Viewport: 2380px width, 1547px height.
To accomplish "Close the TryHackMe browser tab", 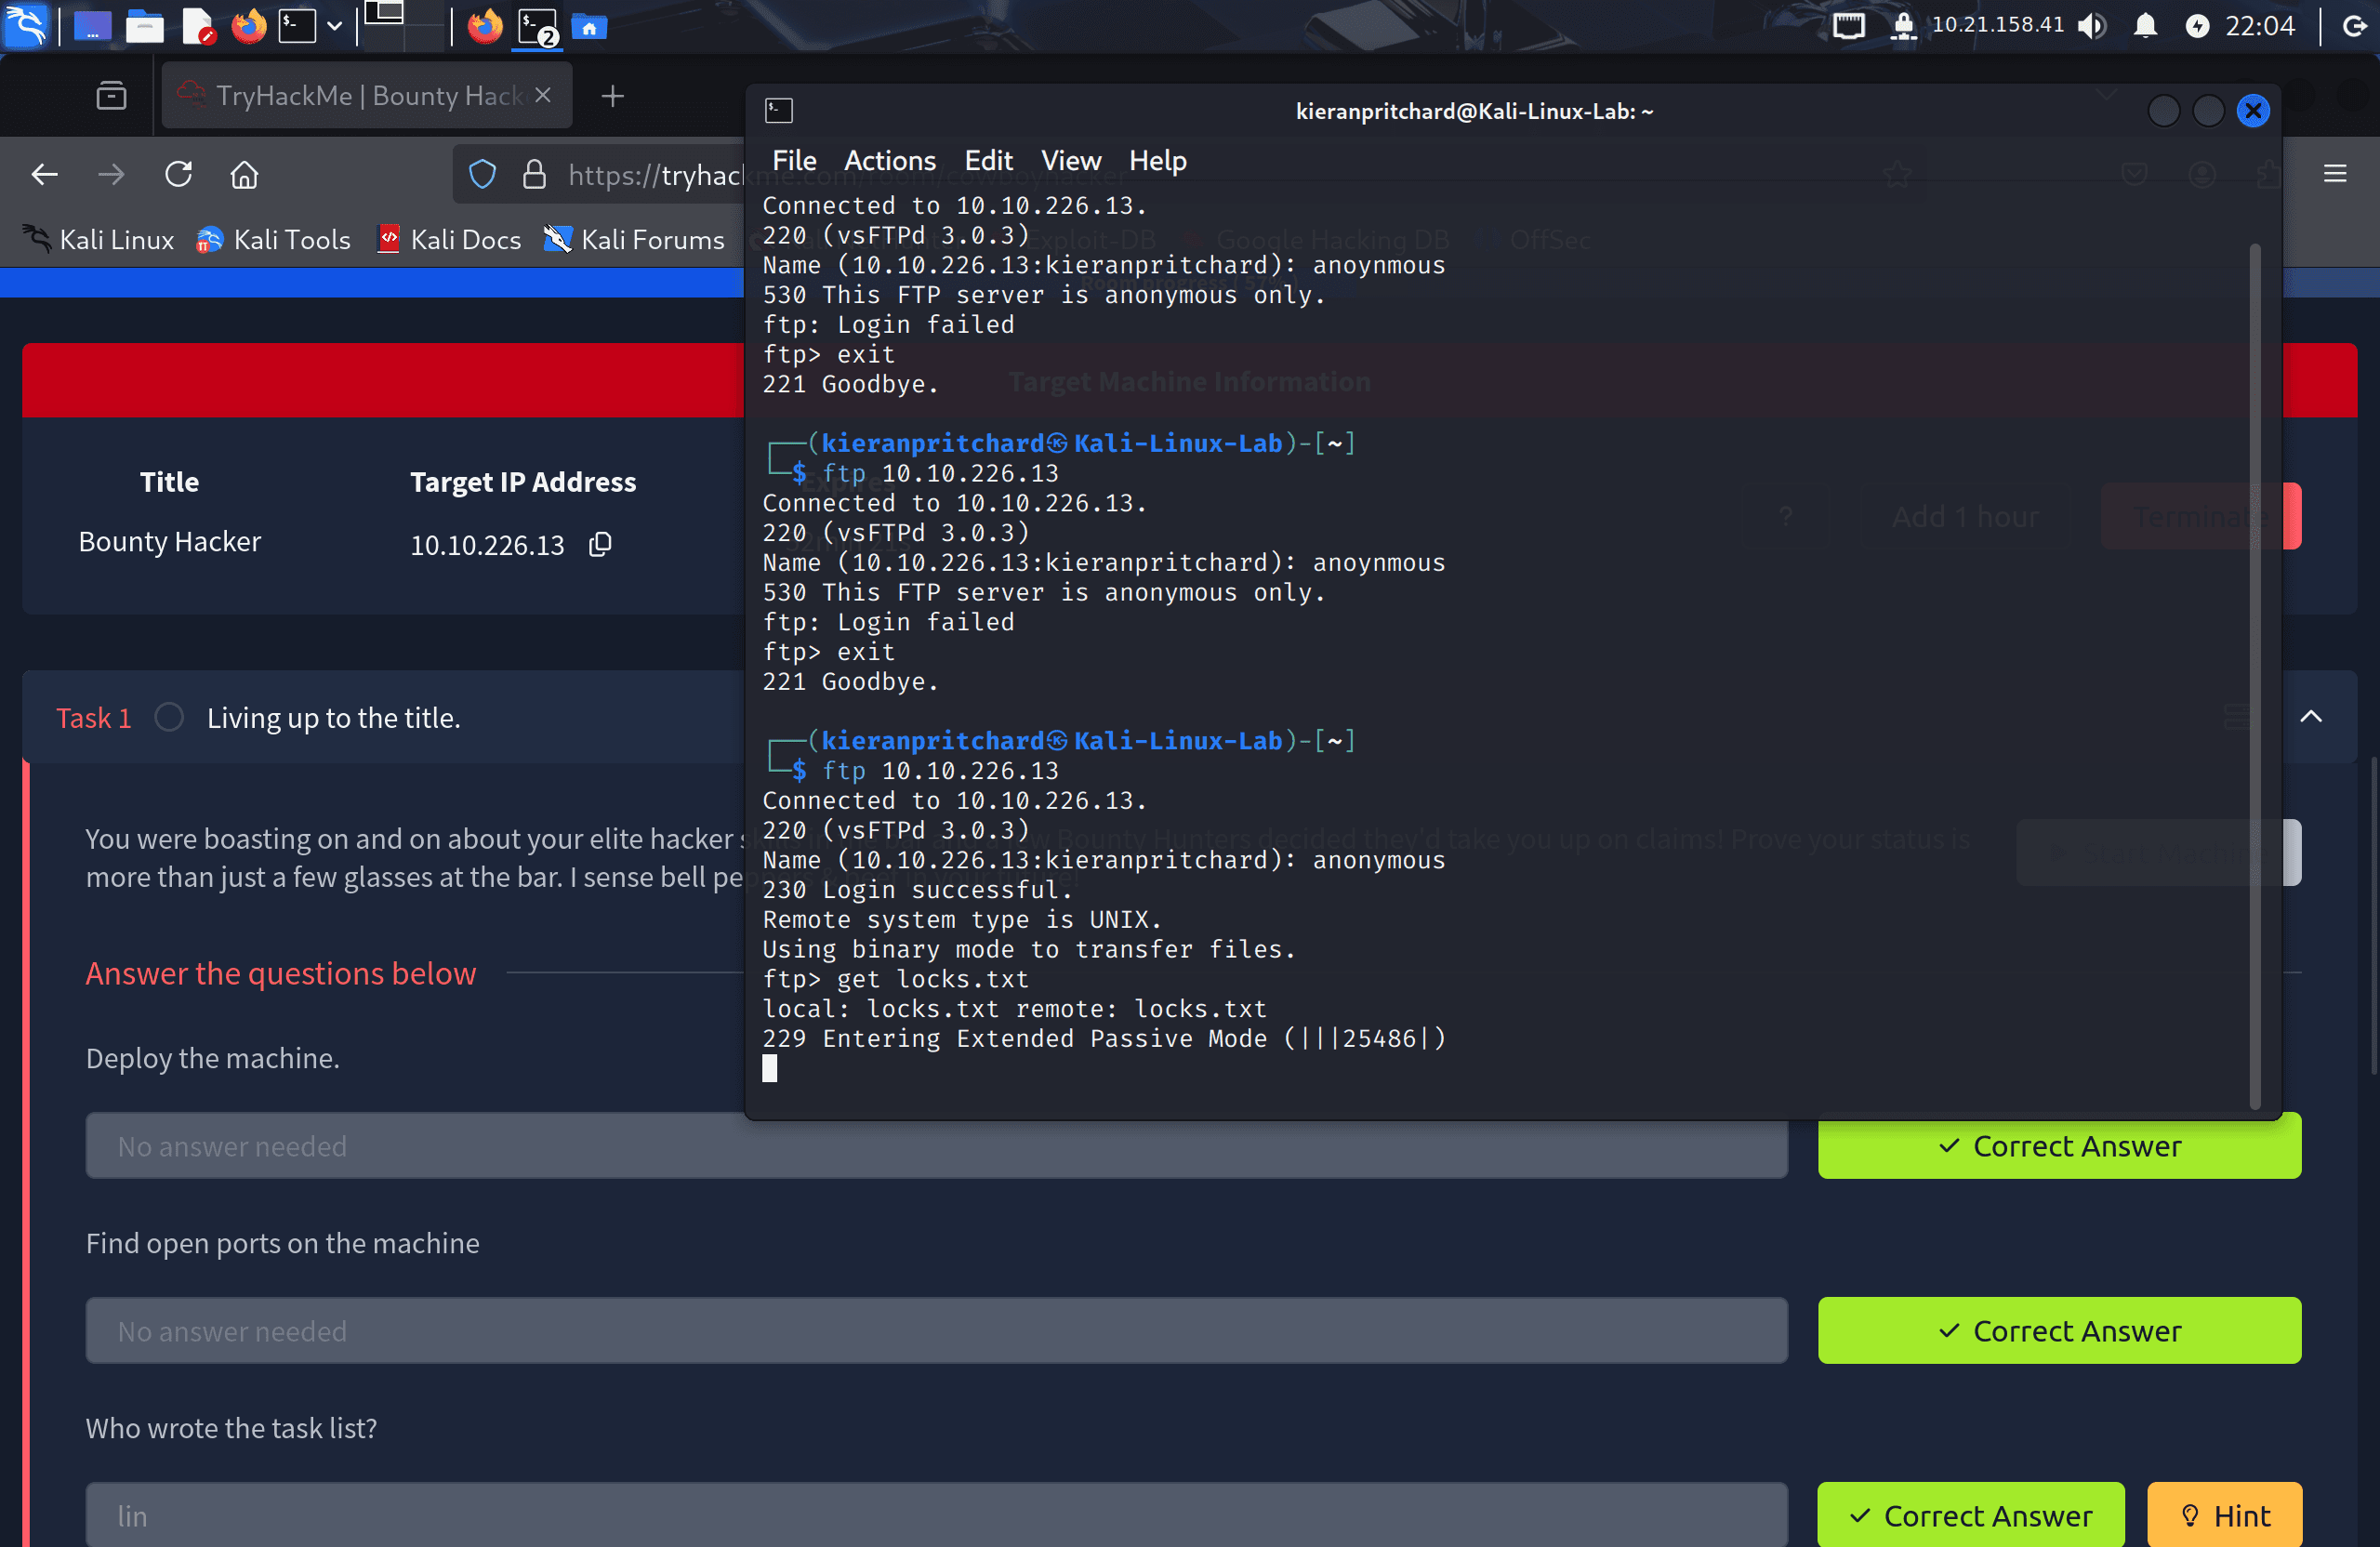I will point(543,95).
